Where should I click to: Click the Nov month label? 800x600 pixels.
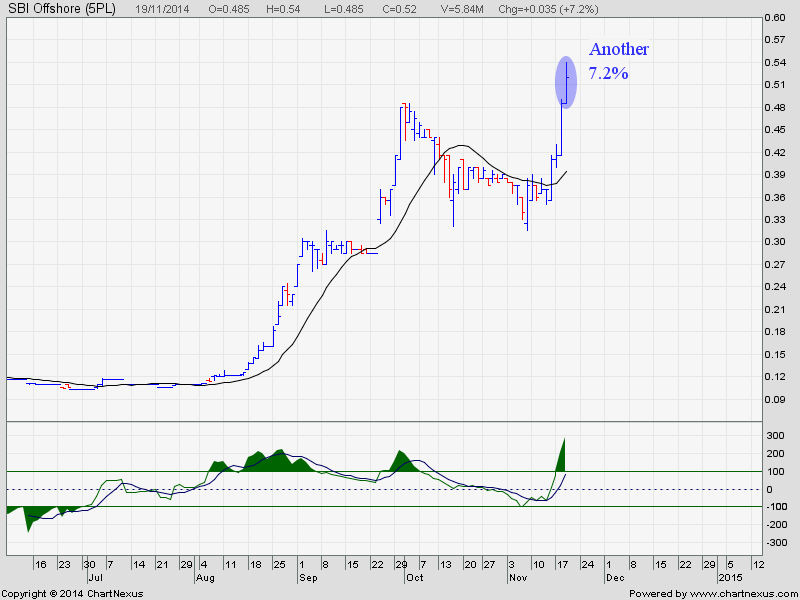click(518, 578)
